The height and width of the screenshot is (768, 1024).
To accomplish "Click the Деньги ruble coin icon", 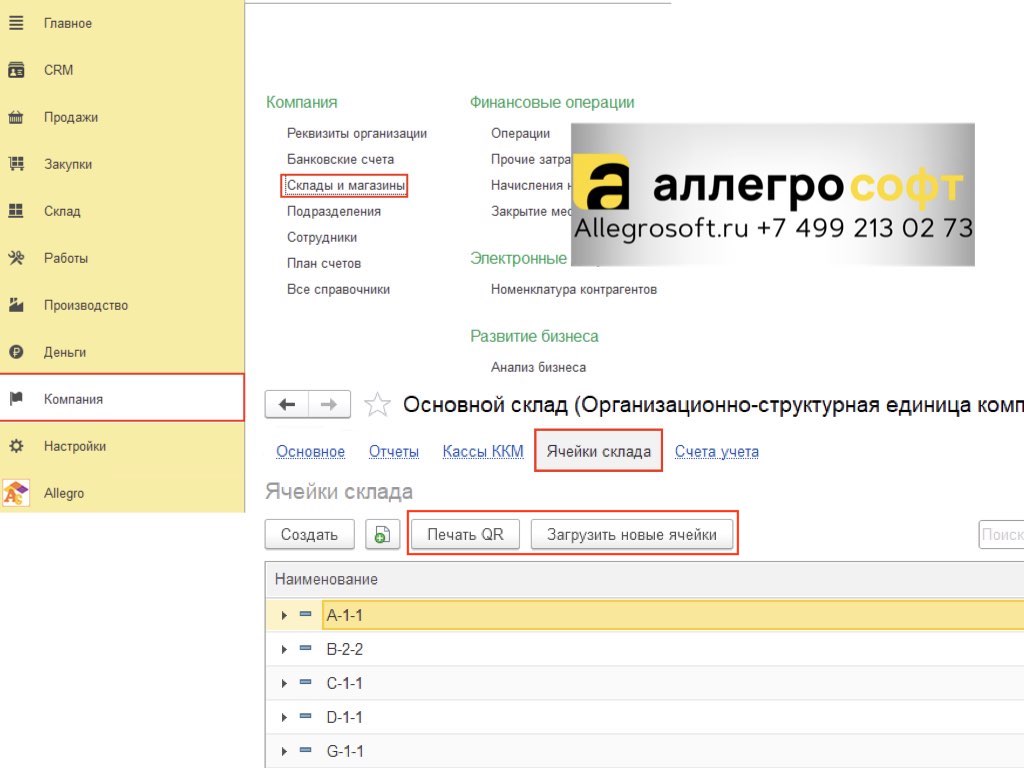I will pos(16,352).
